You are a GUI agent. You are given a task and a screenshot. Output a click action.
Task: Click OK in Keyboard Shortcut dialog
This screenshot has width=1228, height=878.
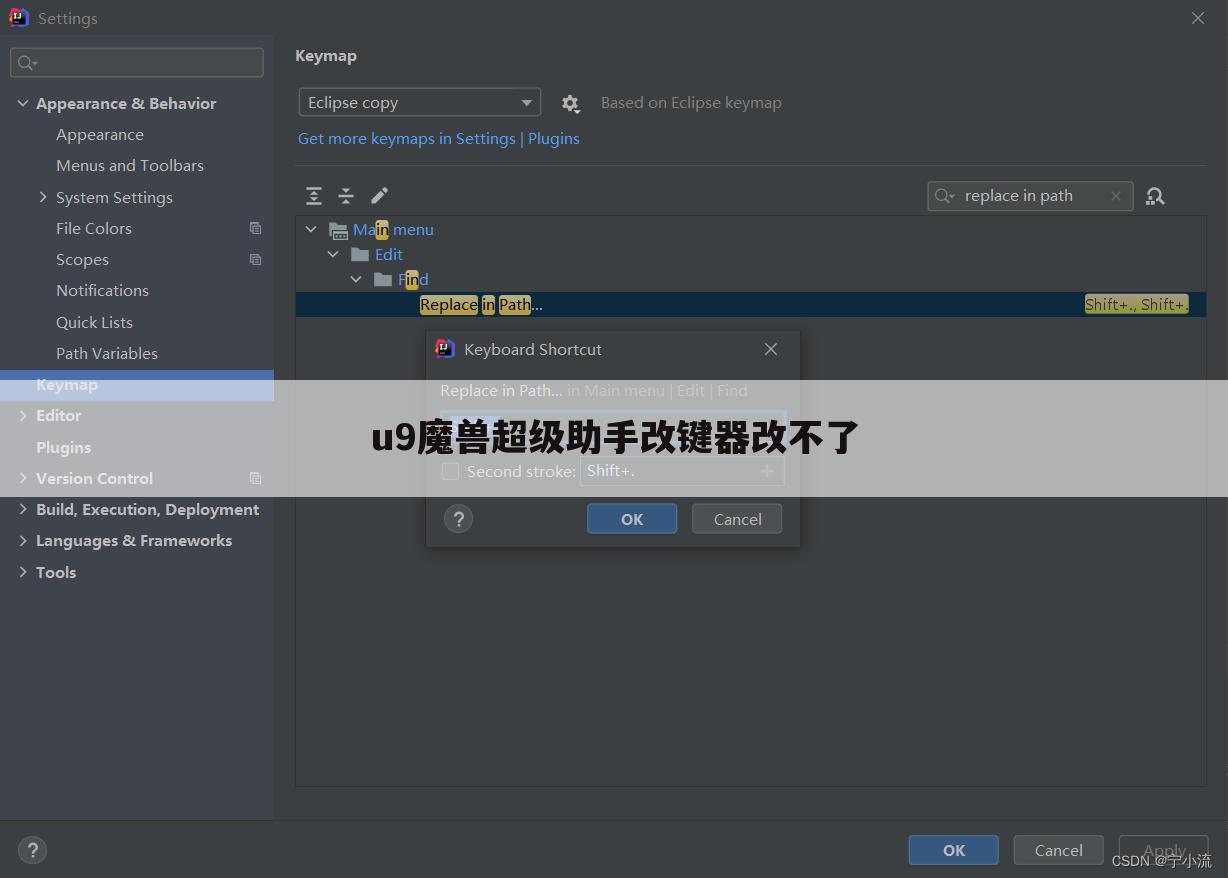pos(632,519)
